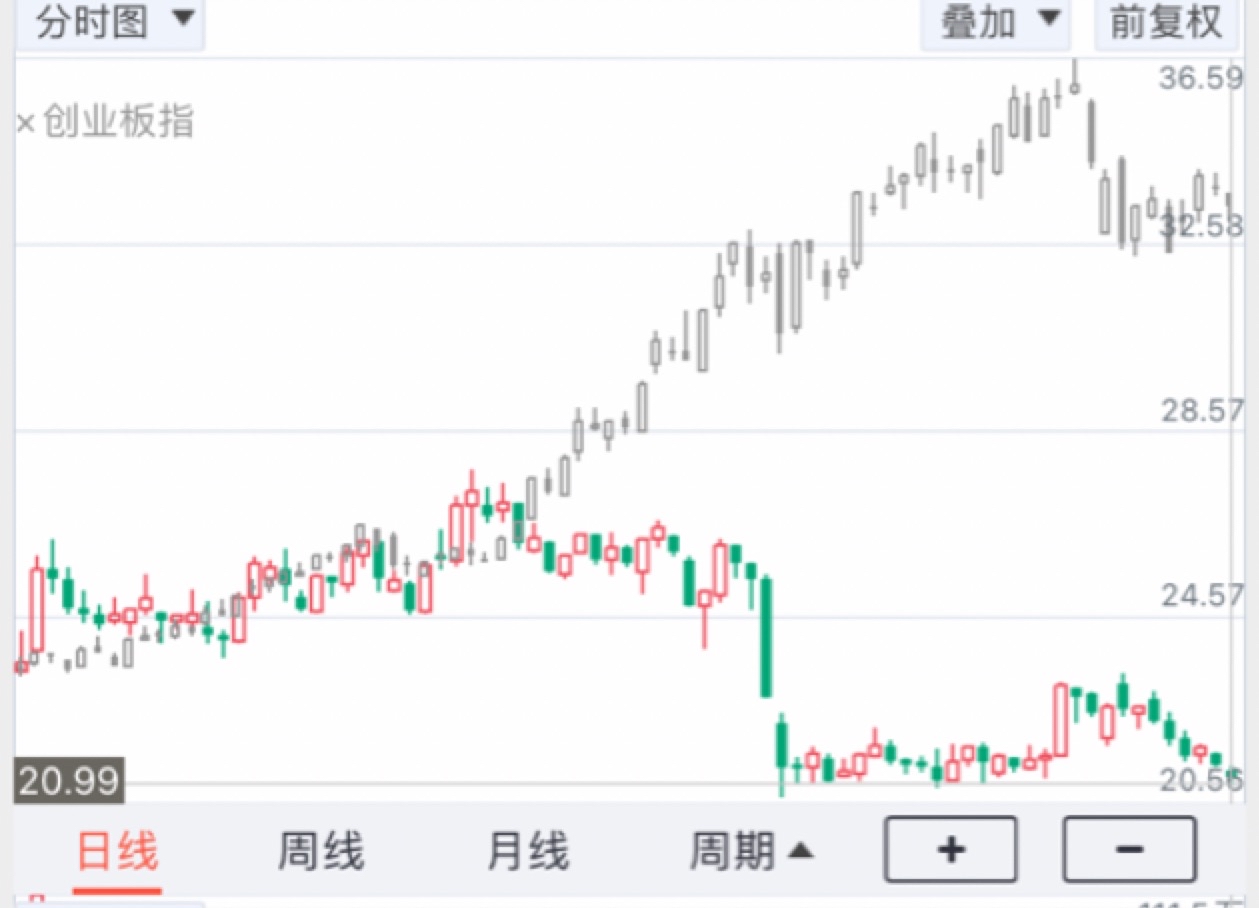Select the 日线 daily tab
The height and width of the screenshot is (908, 1259).
(x=118, y=853)
